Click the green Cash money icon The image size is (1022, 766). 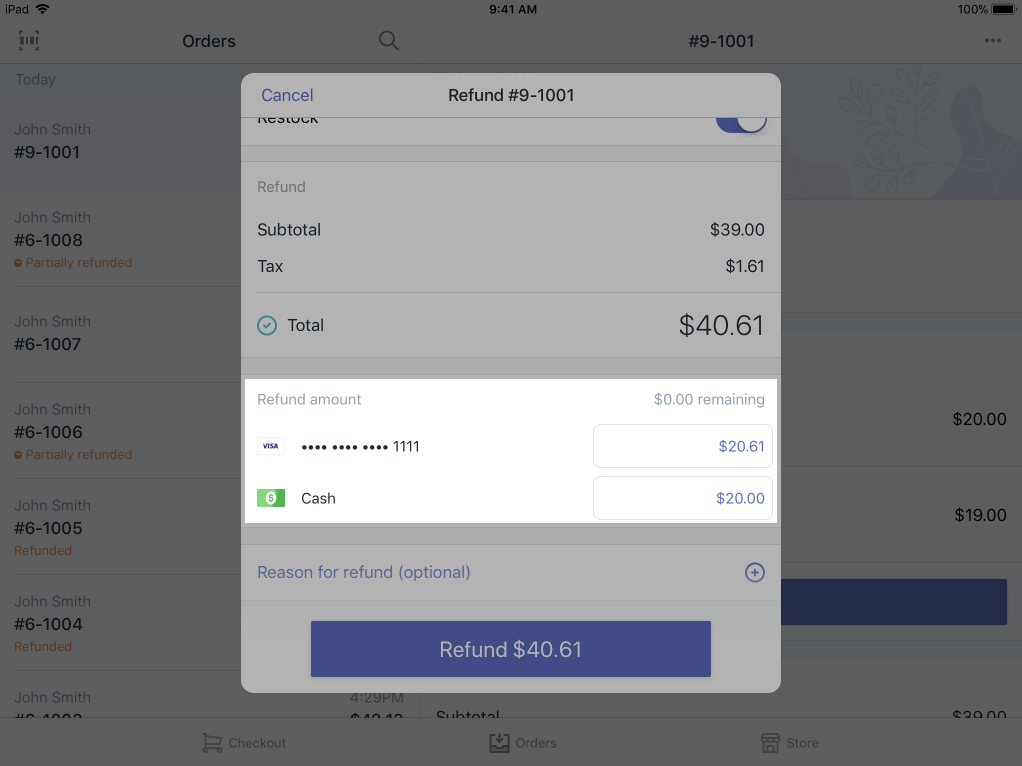tap(270, 498)
